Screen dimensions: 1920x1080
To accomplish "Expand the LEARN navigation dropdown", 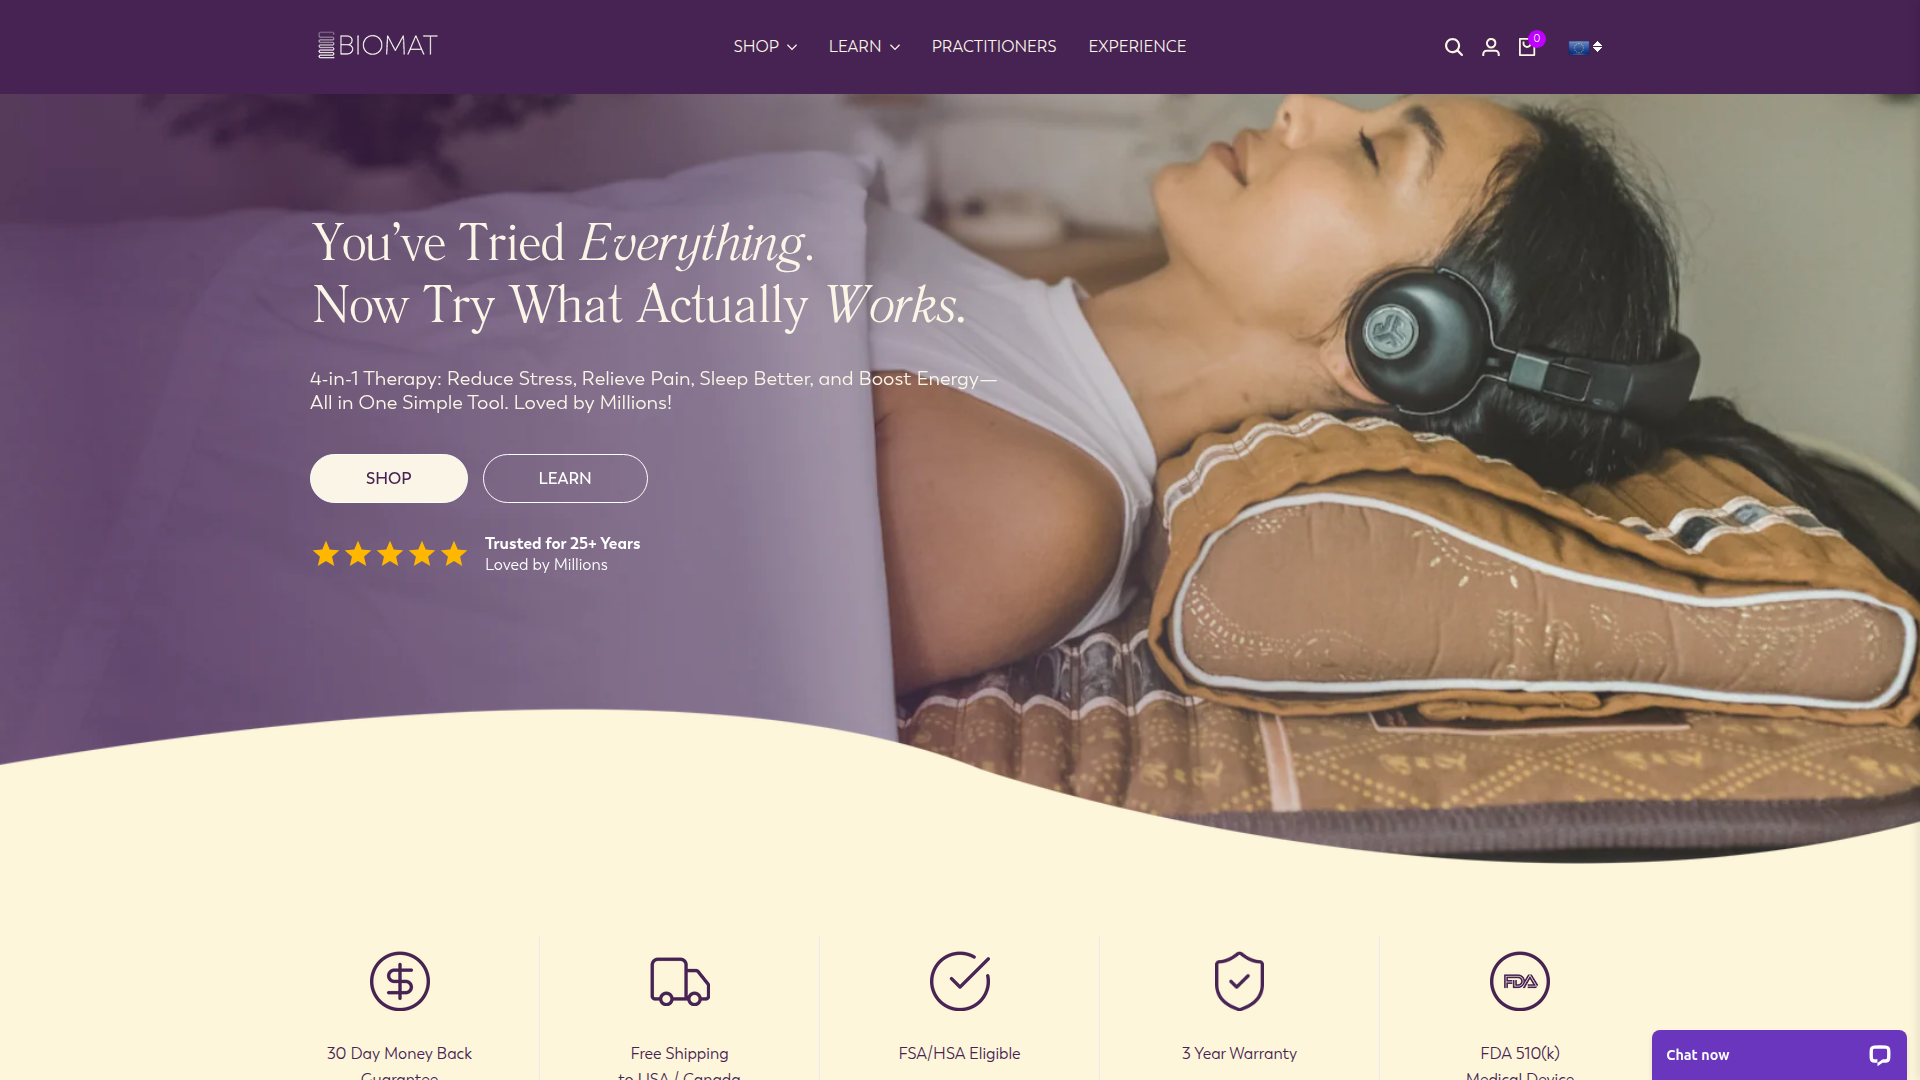I will (864, 47).
